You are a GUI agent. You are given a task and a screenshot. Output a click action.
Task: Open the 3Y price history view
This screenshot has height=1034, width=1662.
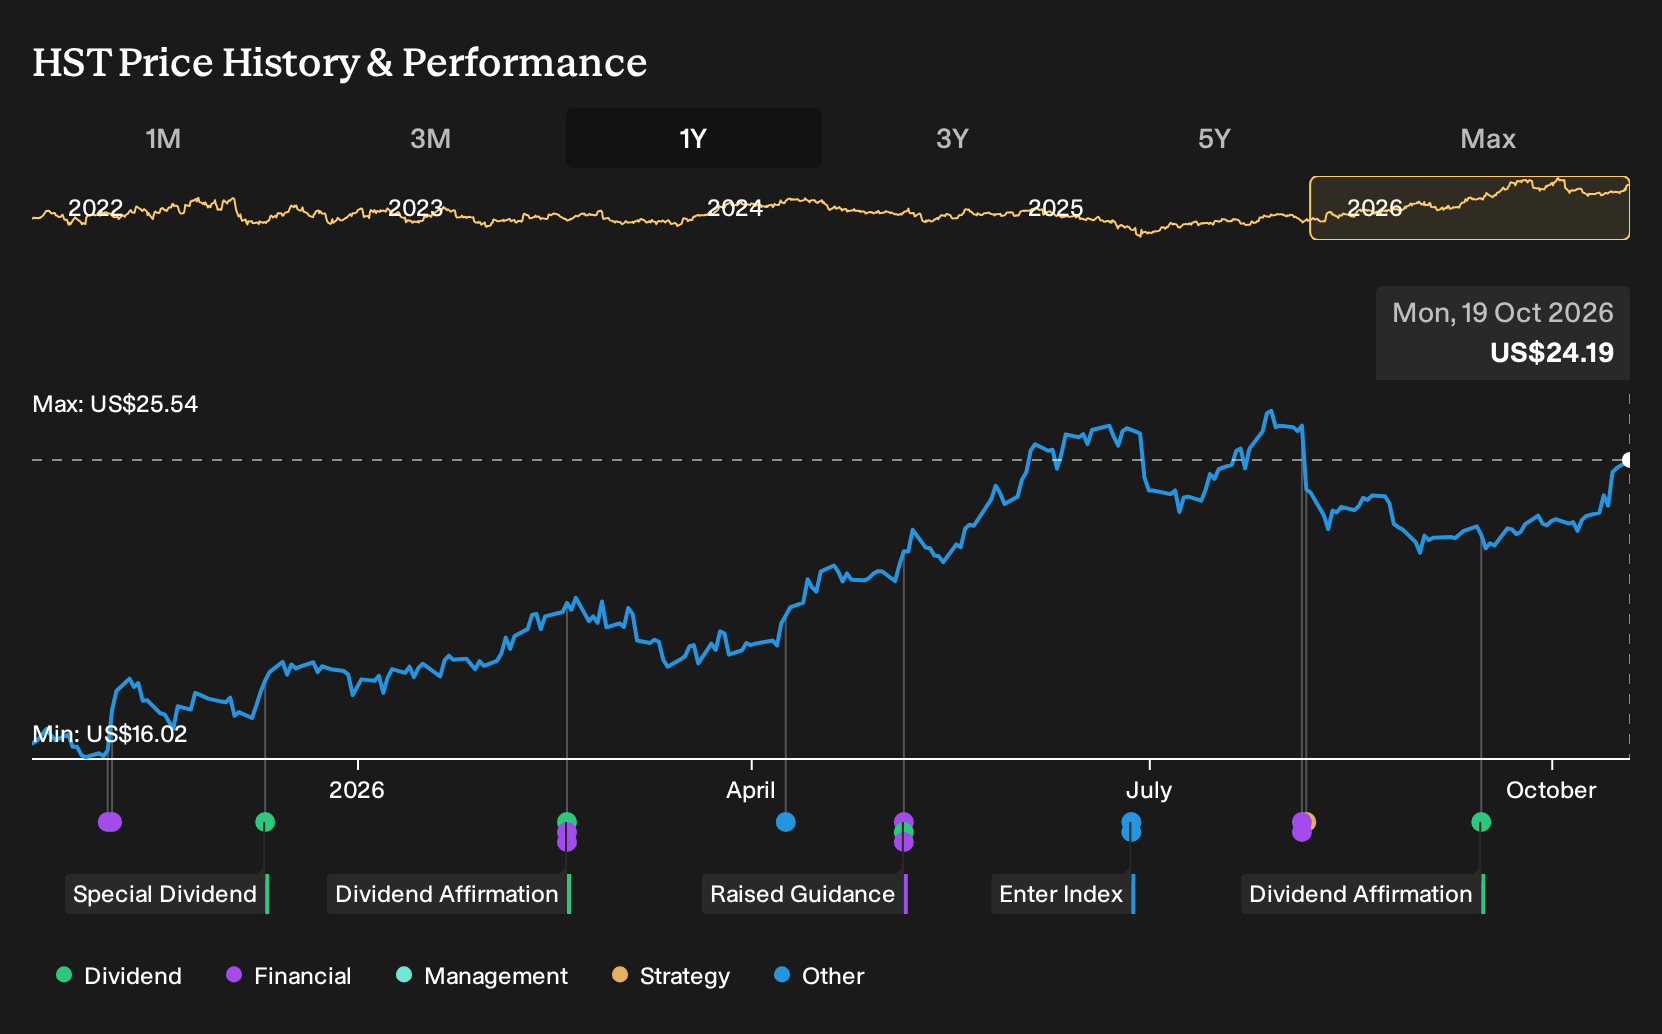(x=952, y=138)
